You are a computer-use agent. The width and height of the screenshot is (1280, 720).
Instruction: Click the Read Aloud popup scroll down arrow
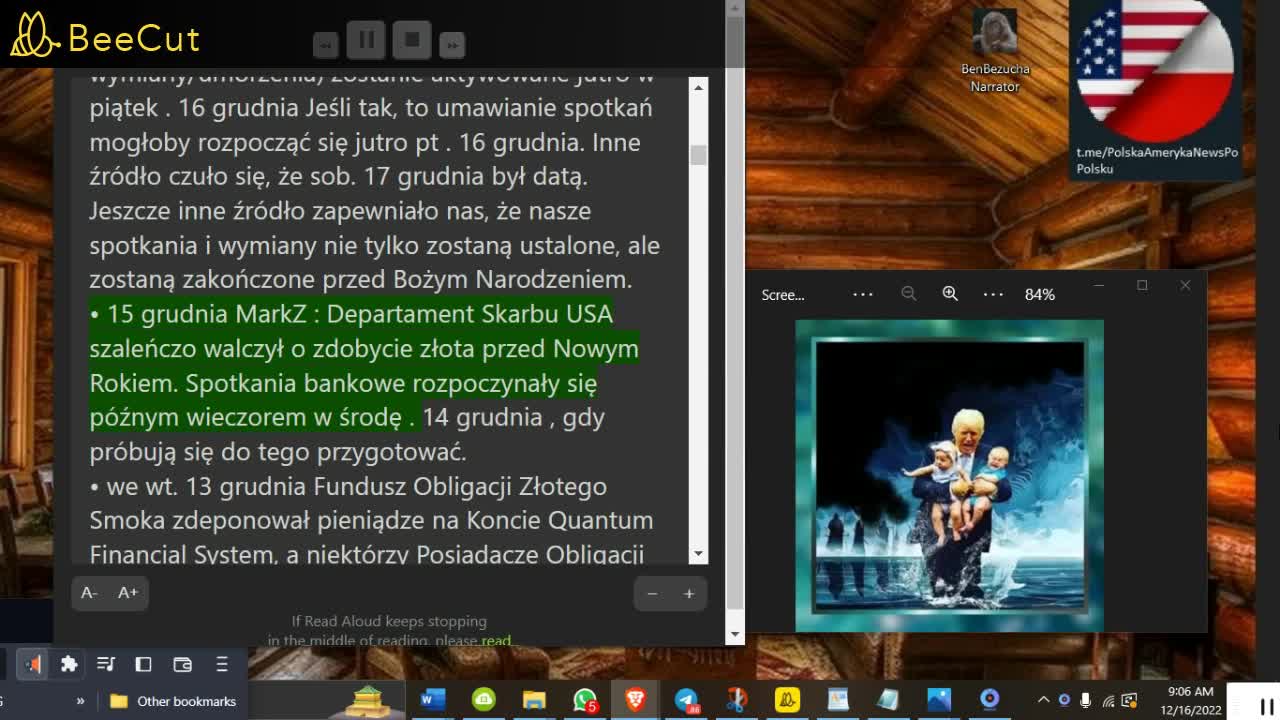[x=736, y=634]
